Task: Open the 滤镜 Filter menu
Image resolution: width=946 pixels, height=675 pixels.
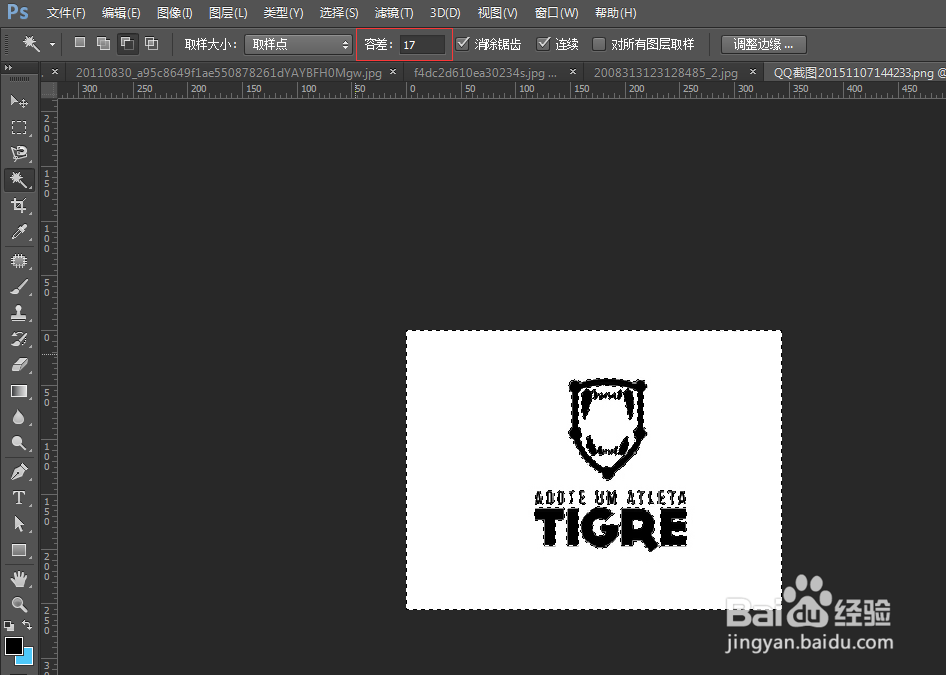Action: 393,13
